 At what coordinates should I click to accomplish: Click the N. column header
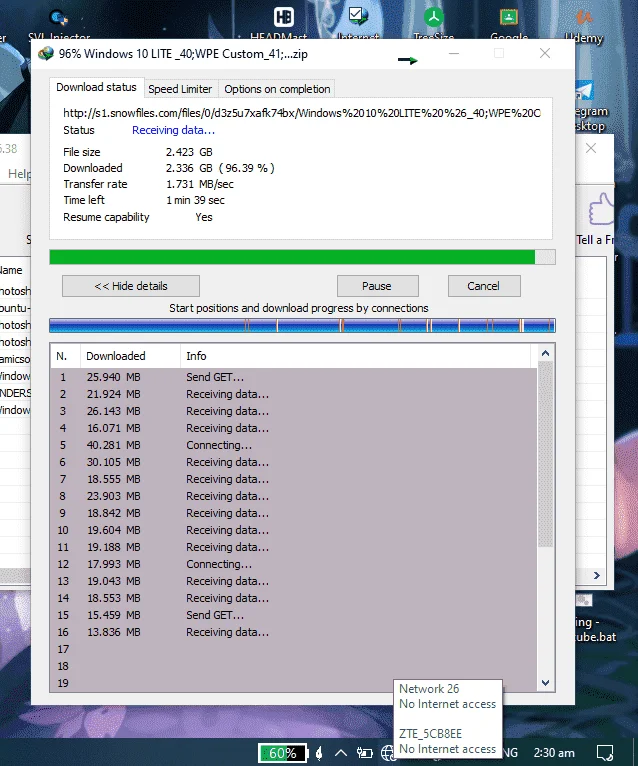pos(65,356)
